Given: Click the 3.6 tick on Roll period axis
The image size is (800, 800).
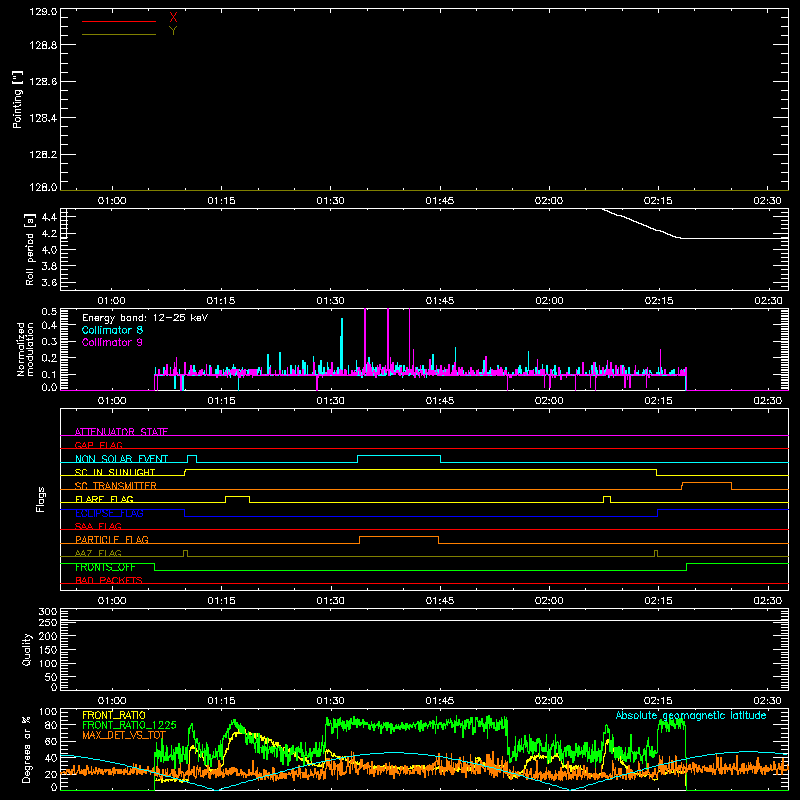Looking at the screenshot, I should (x=49, y=282).
